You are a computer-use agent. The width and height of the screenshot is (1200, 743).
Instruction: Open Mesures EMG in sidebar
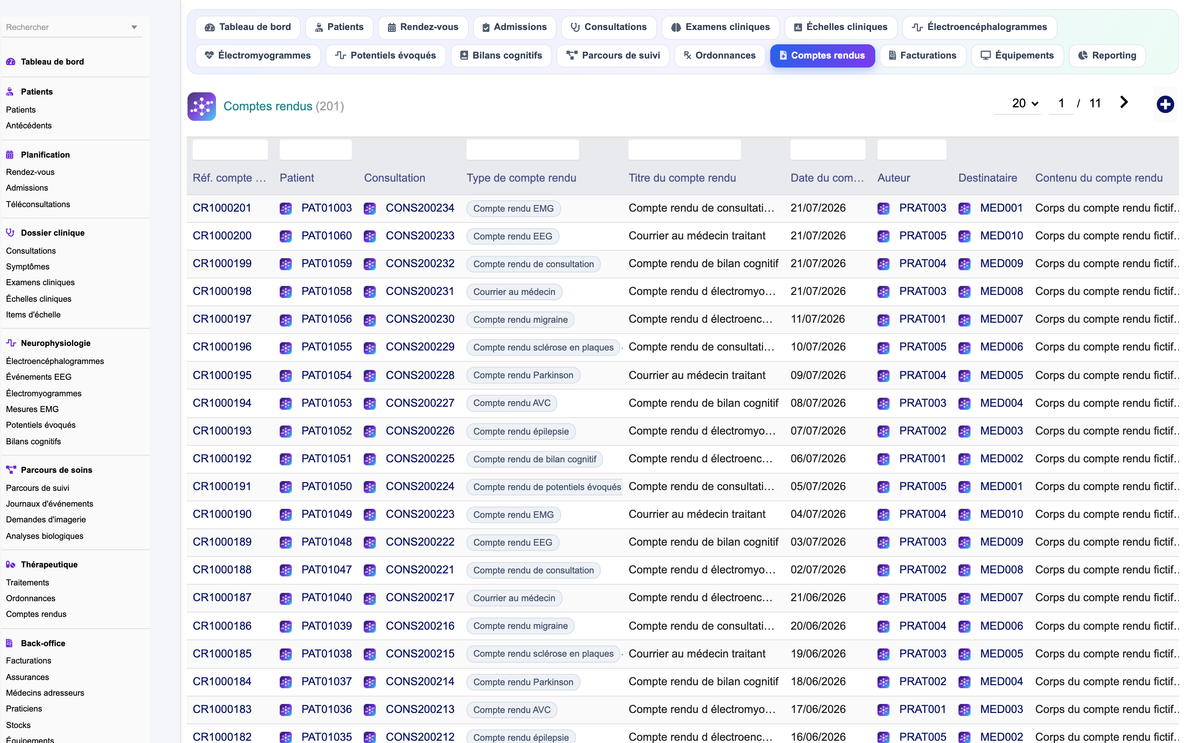click(x=32, y=409)
